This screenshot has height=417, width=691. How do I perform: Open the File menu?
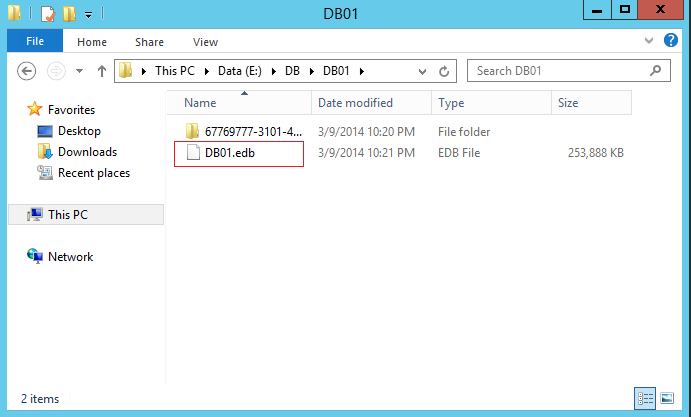[35, 41]
